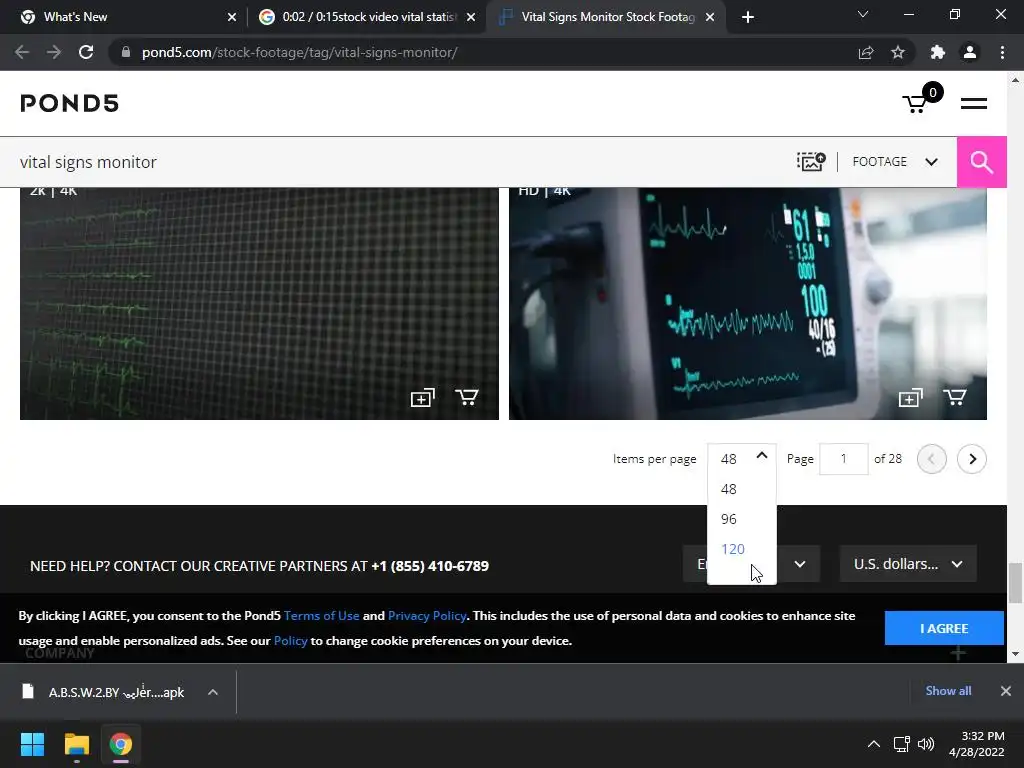Screen dimensions: 1024x768
Task: Add green grid ECG clip to collection
Action: click(422, 398)
